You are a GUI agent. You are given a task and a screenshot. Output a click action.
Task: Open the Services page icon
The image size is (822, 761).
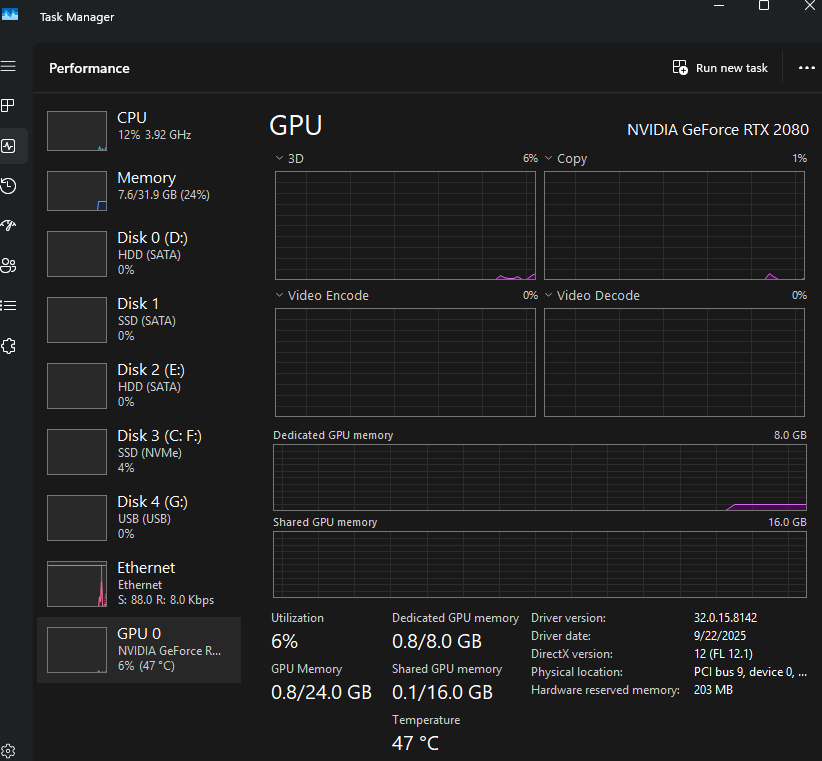pyautogui.click(x=8, y=346)
